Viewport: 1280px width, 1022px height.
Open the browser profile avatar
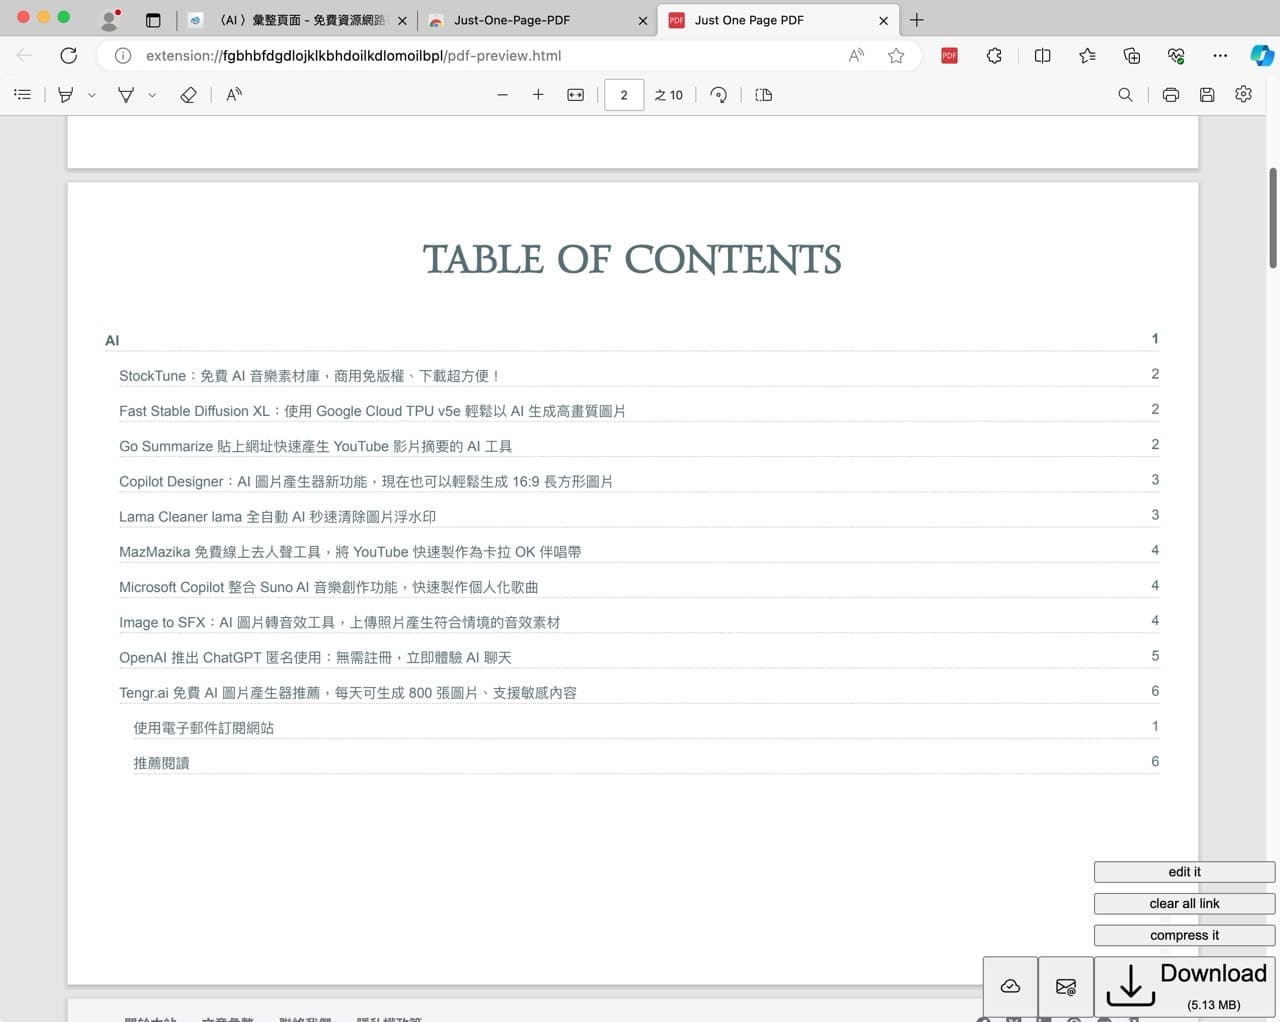point(110,20)
